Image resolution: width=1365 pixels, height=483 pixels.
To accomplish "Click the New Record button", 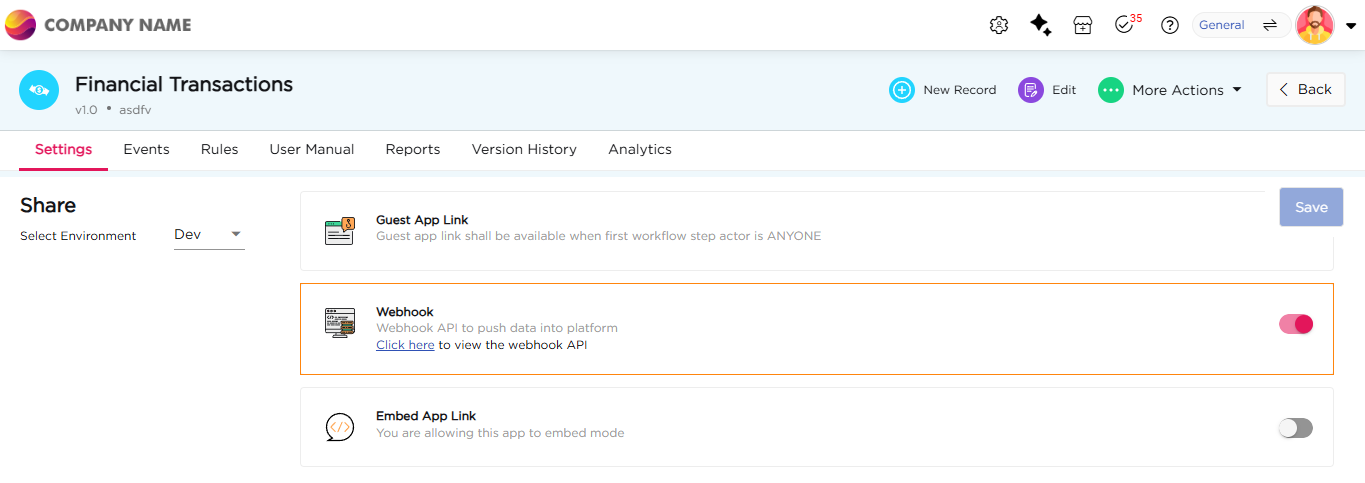I will tap(943, 90).
